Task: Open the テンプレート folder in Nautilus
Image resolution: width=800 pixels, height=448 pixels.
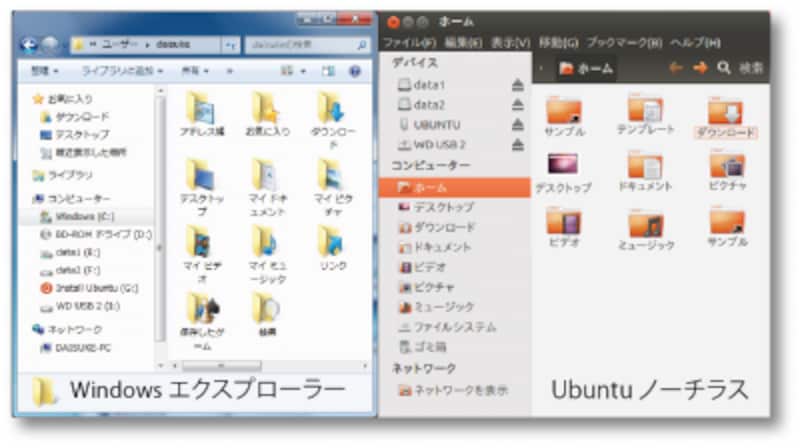Action: [645, 115]
